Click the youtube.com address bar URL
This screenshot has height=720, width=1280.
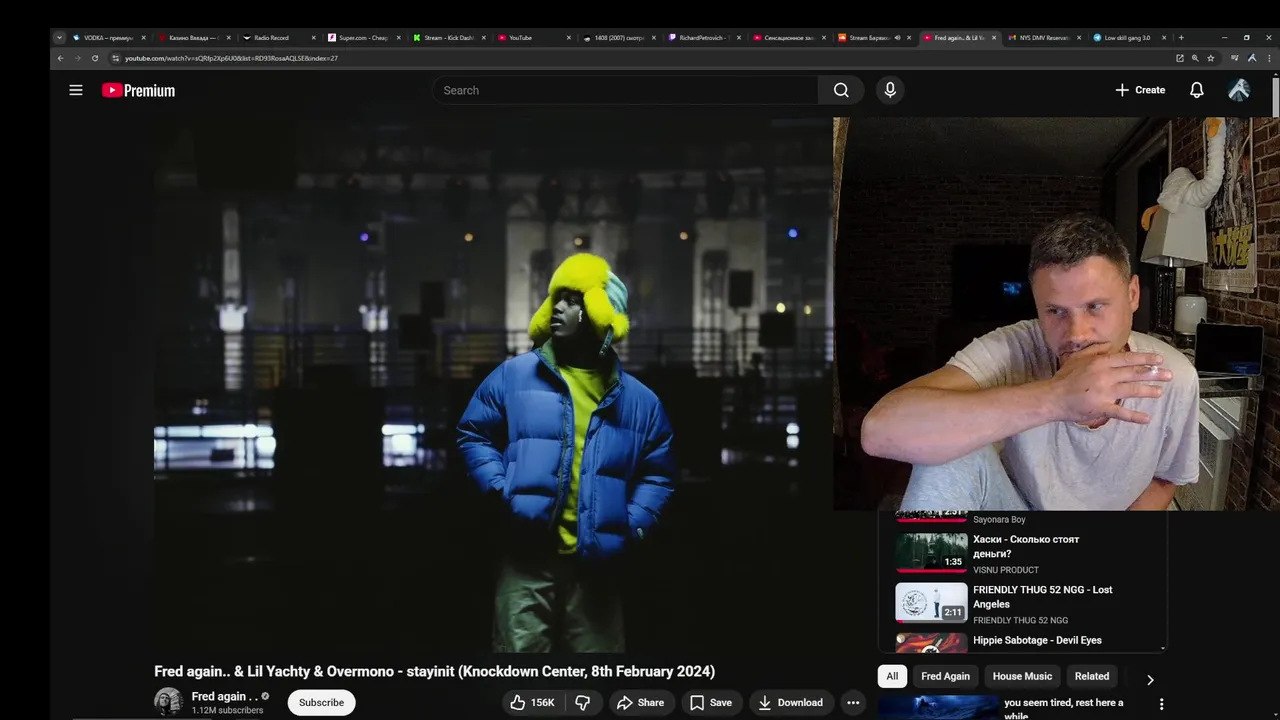231,58
